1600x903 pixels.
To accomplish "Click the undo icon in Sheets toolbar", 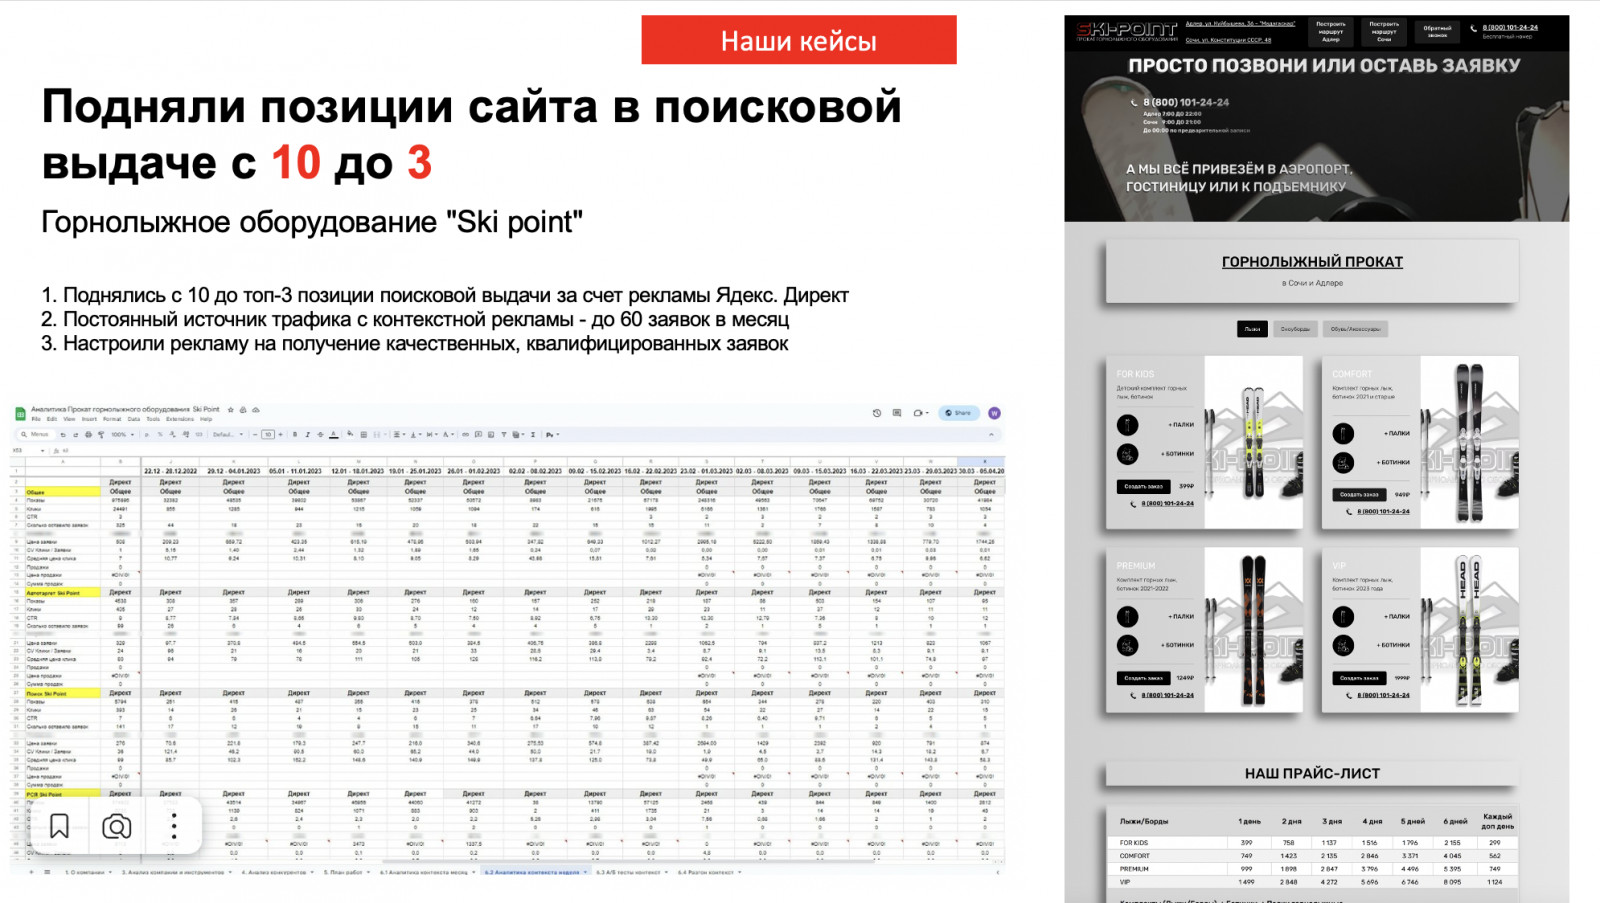I will tap(62, 435).
